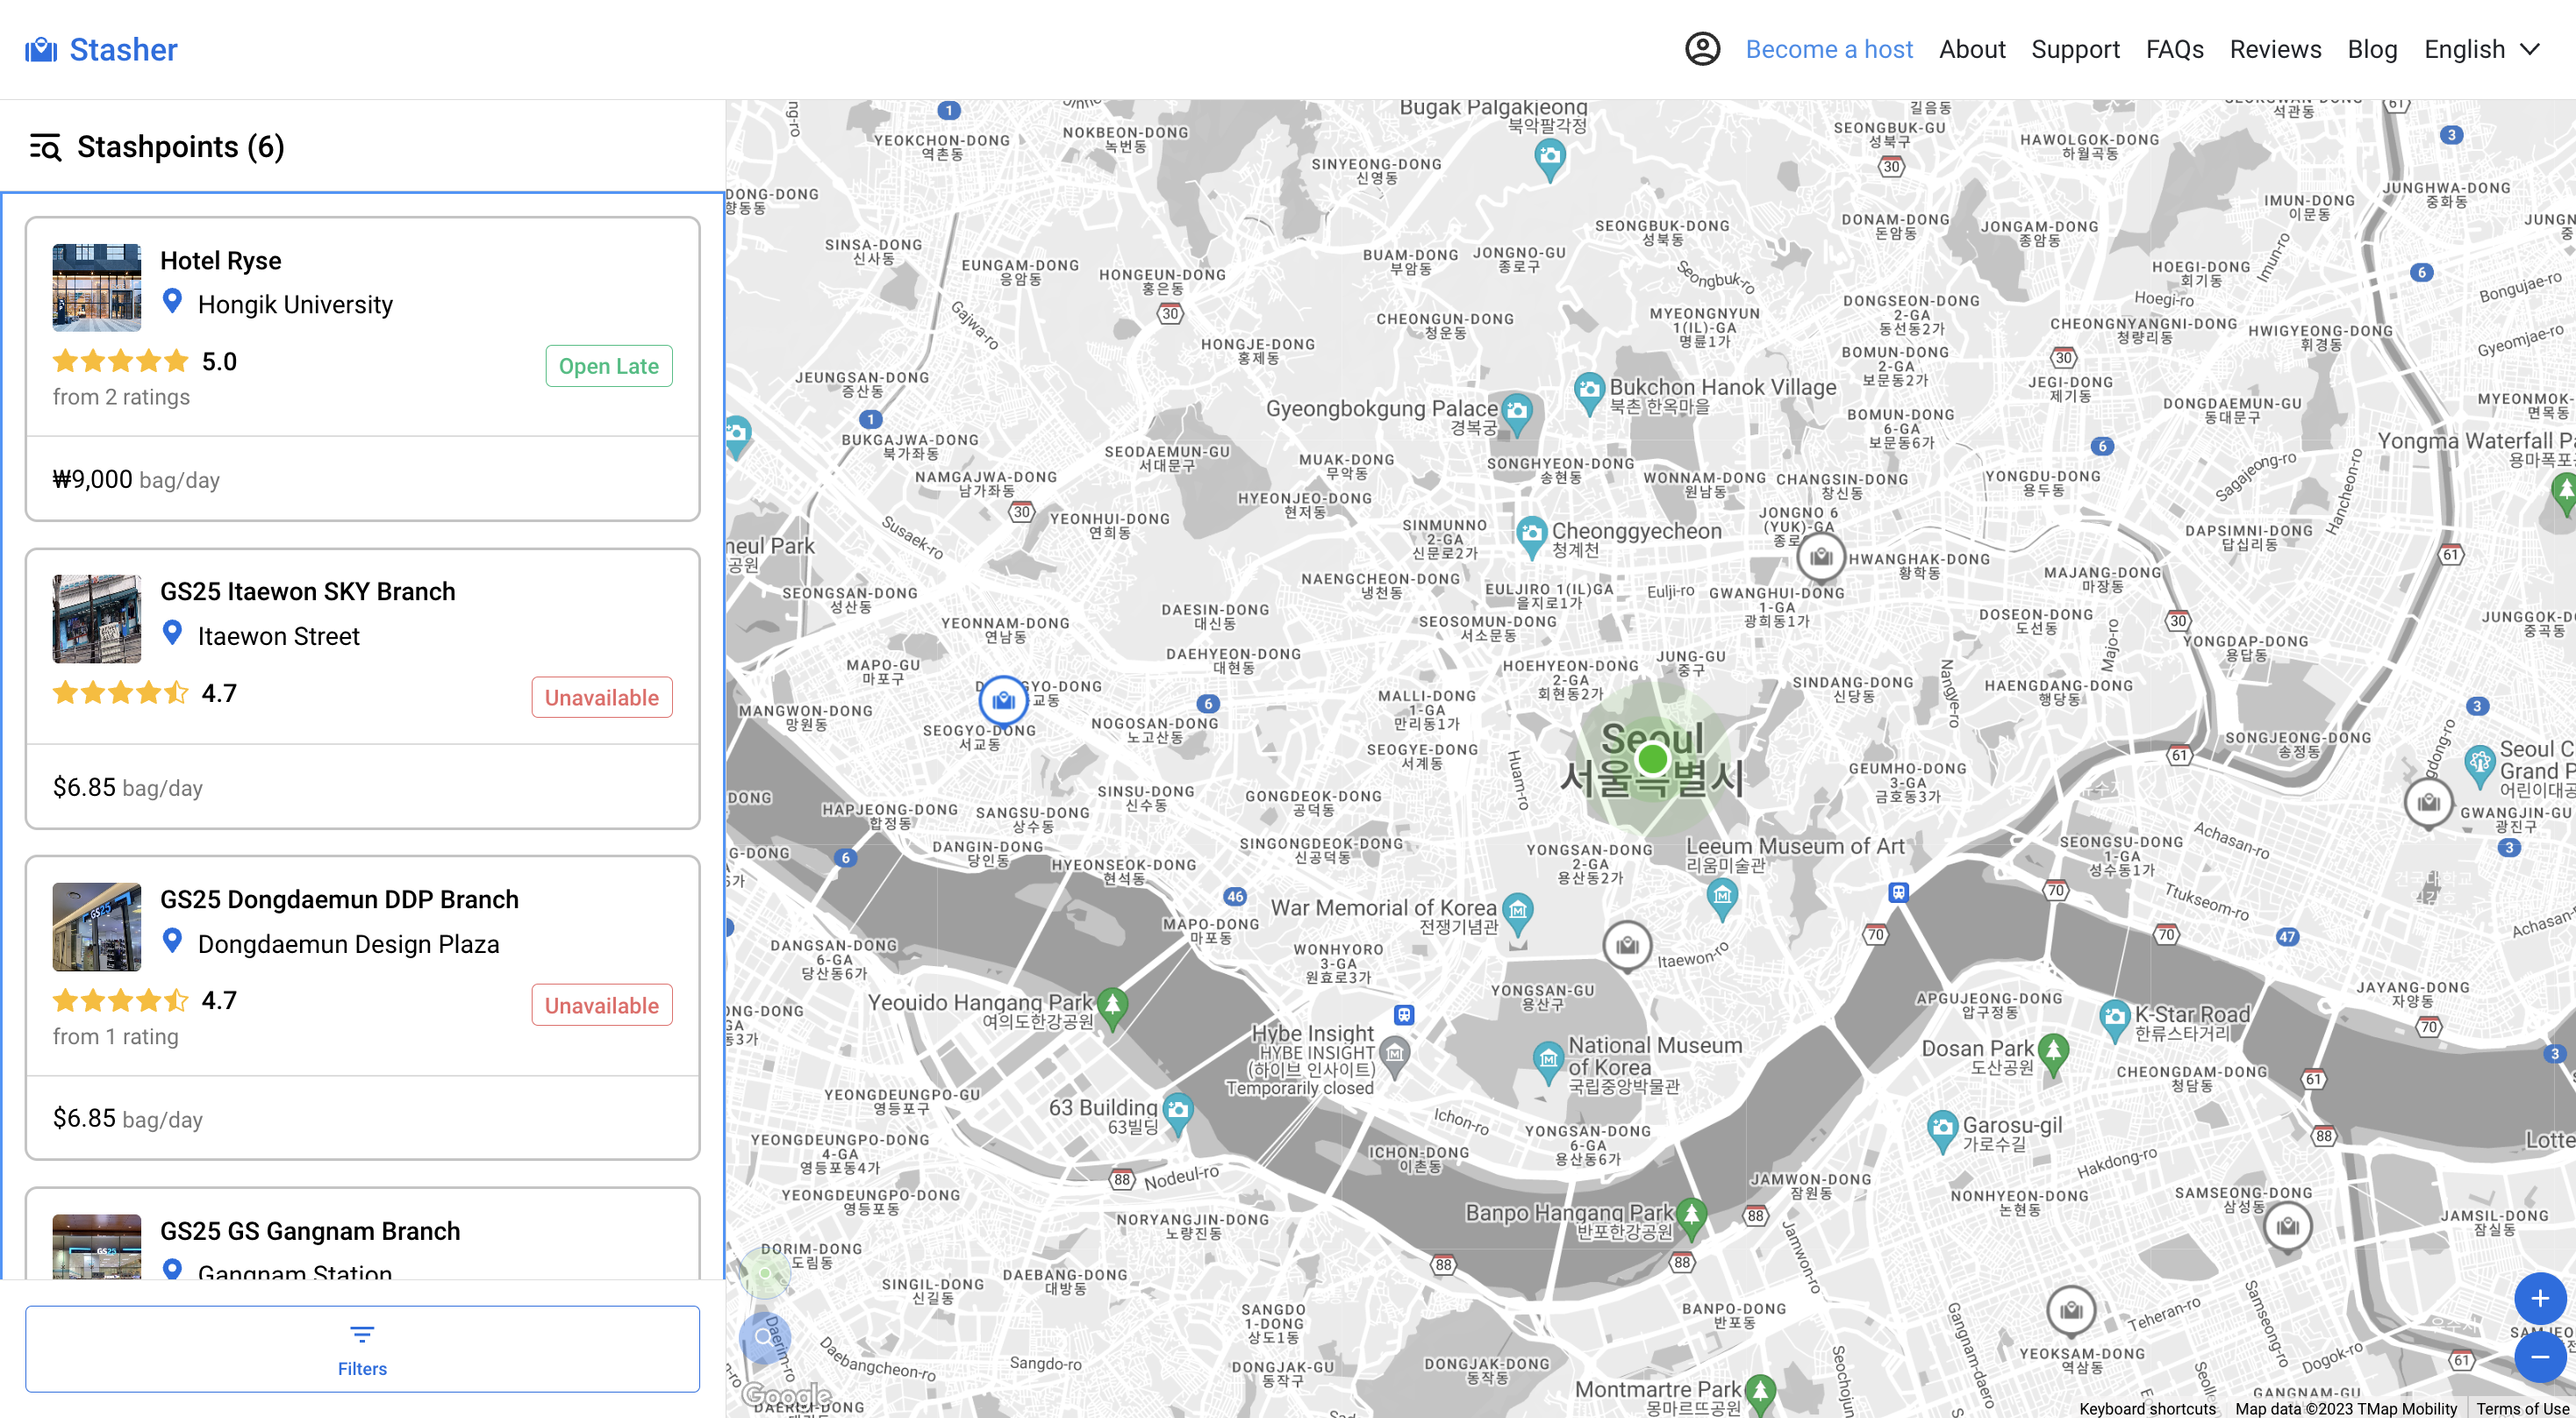Click the Stasher logo icon
This screenshot has width=2576, height=1418.
click(x=41, y=50)
